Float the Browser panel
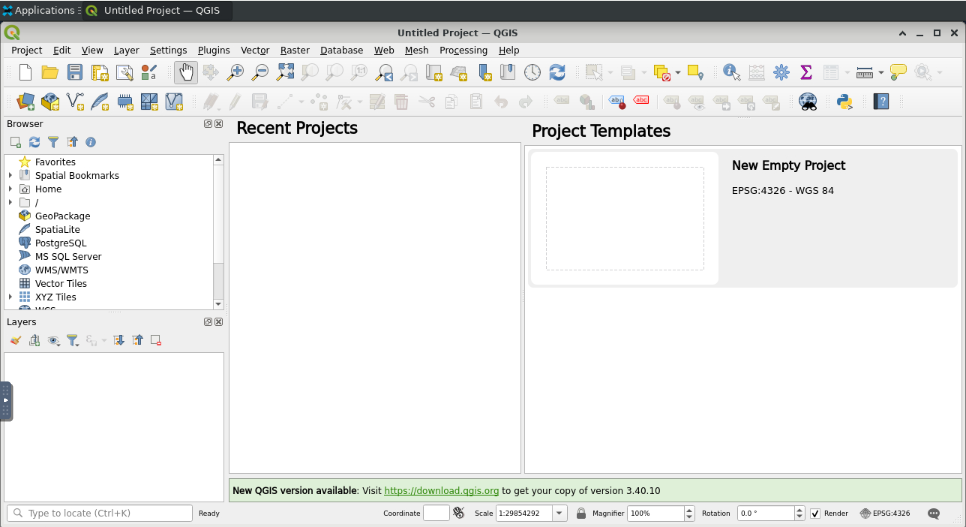This screenshot has height=527, width=966. [x=208, y=124]
